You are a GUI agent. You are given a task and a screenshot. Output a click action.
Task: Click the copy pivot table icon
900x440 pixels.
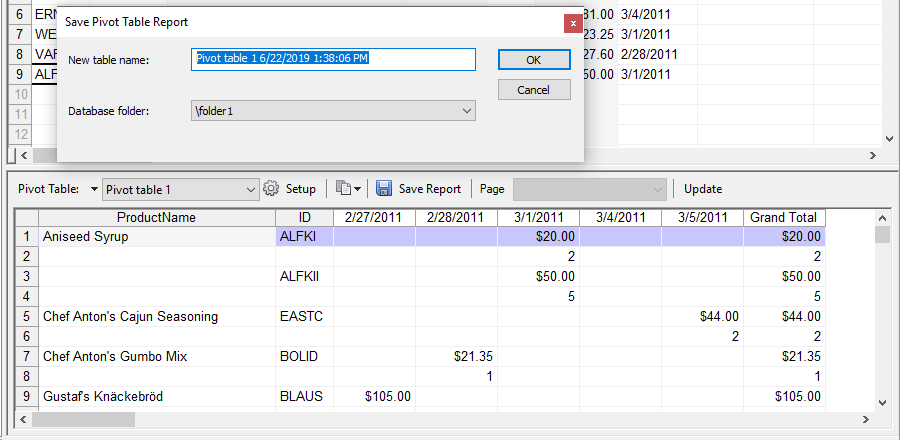[x=344, y=189]
